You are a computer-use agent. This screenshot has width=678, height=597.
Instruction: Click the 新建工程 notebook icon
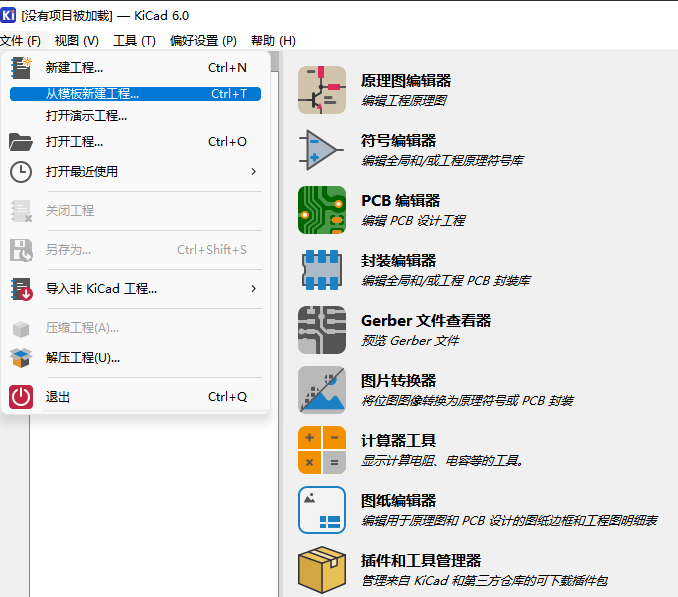(x=21, y=68)
